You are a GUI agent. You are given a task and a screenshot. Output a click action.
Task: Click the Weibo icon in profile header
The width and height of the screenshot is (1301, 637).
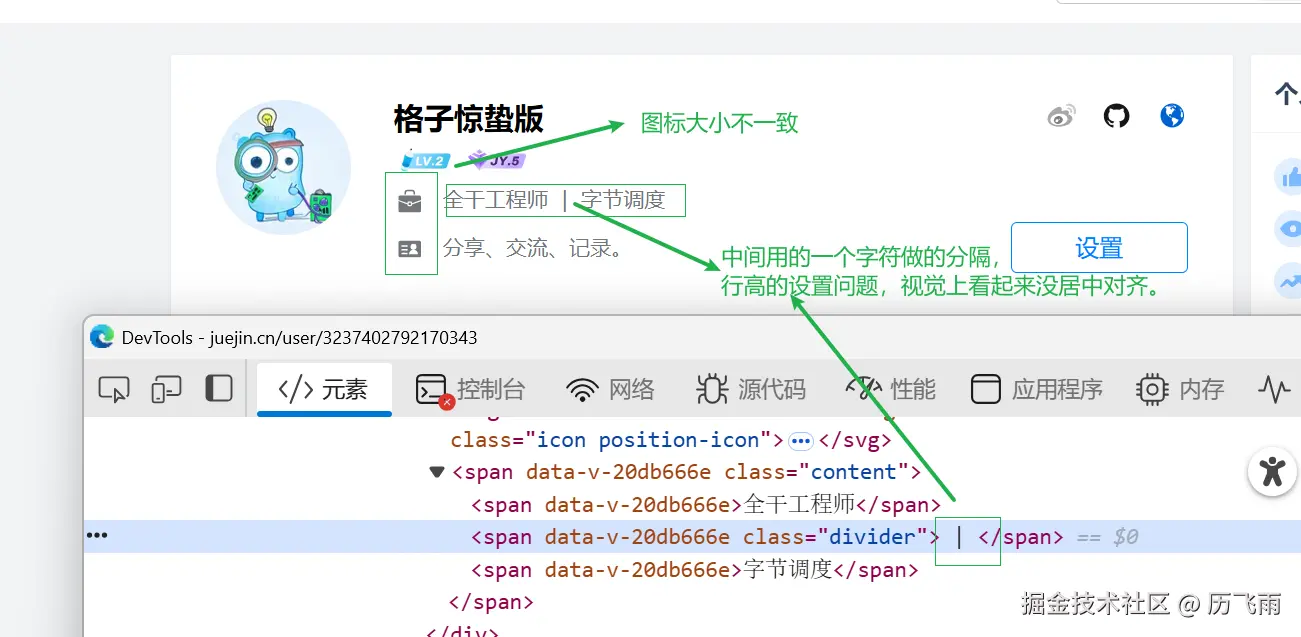click(1061, 116)
